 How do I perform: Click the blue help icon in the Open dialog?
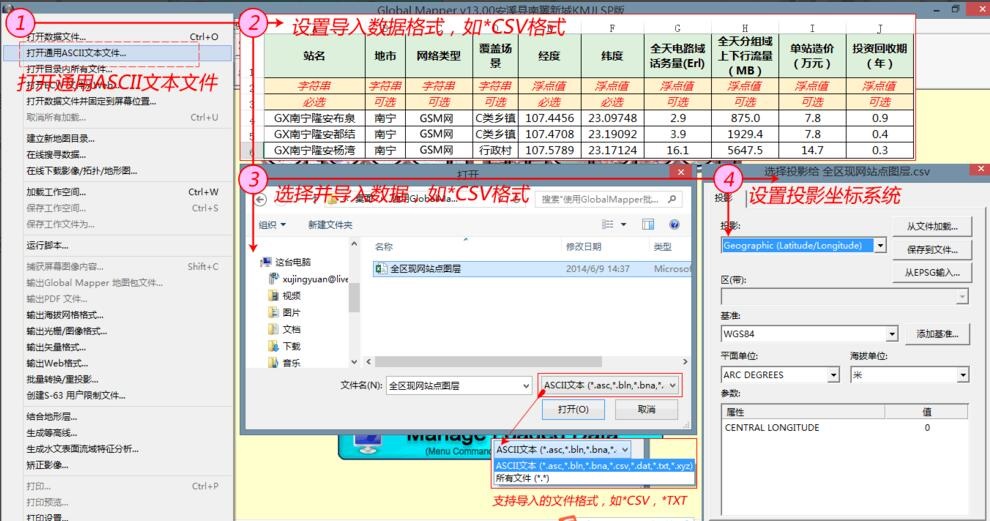point(674,224)
